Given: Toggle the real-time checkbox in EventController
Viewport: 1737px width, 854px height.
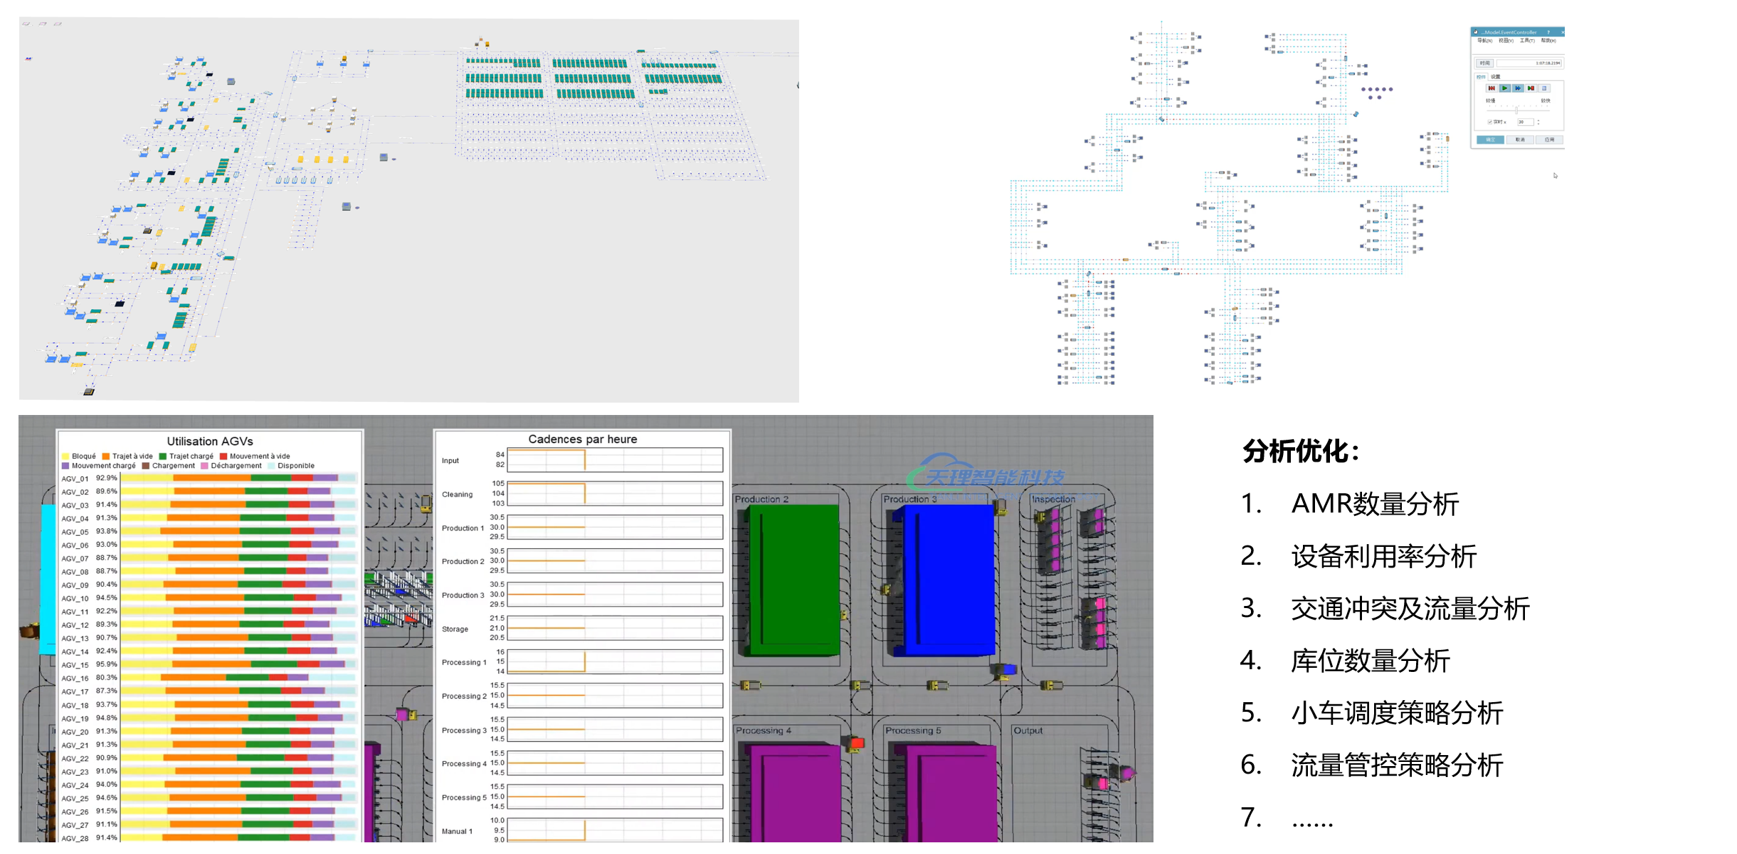Looking at the screenshot, I should [1489, 122].
